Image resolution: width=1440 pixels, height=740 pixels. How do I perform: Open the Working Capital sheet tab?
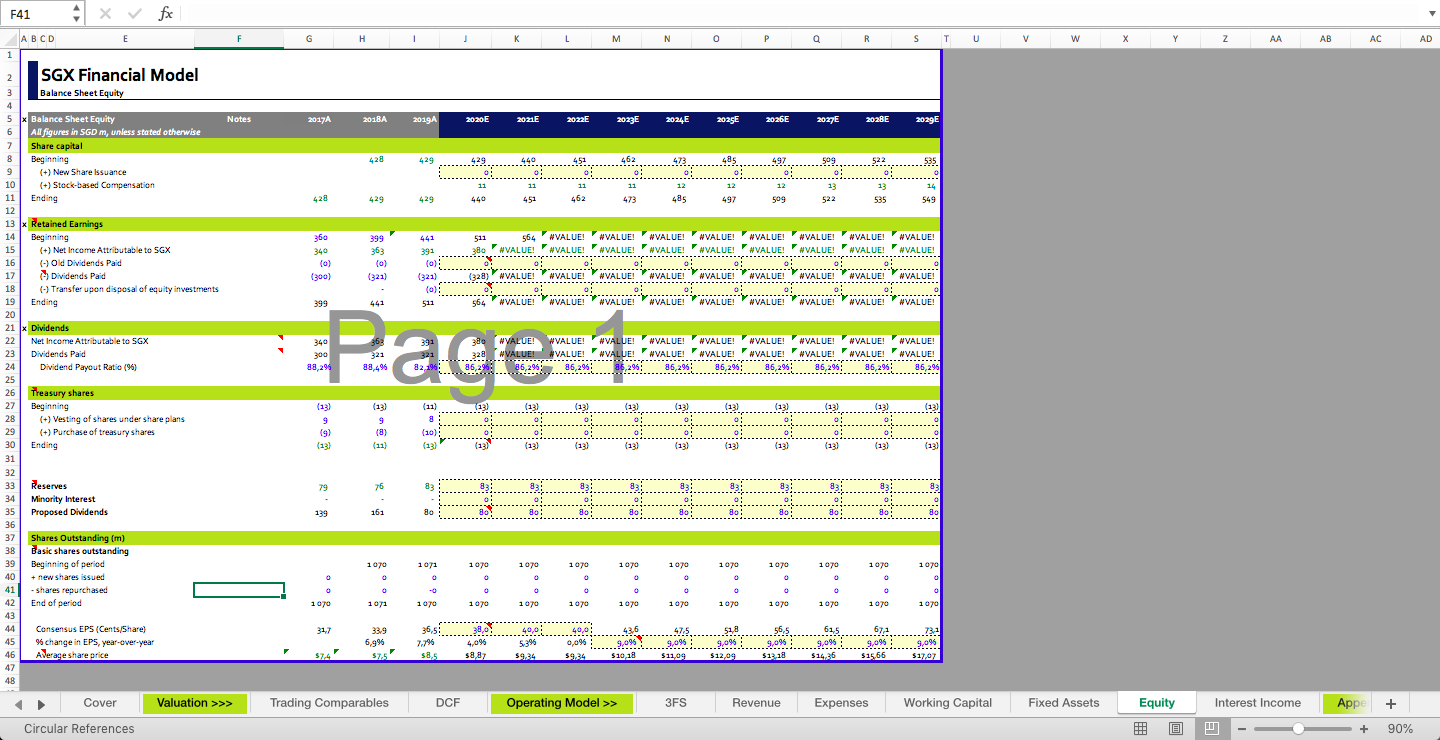pyautogui.click(x=948, y=703)
